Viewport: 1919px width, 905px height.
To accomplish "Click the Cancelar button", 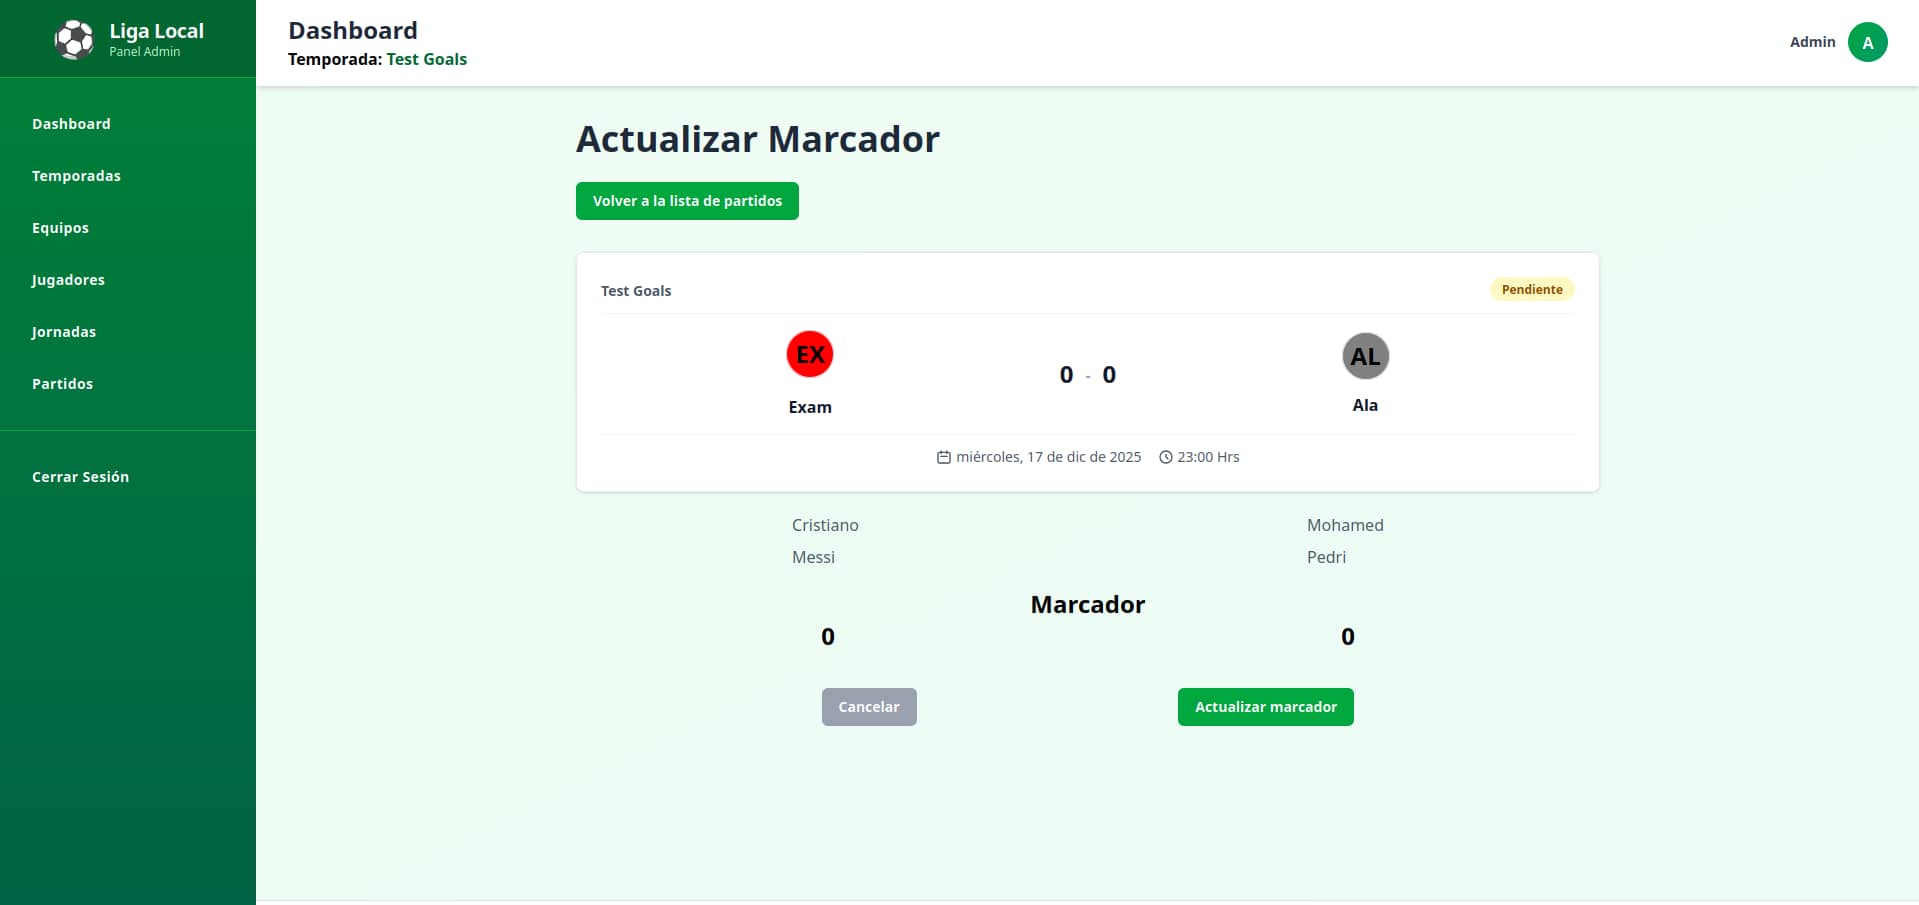I will [869, 707].
